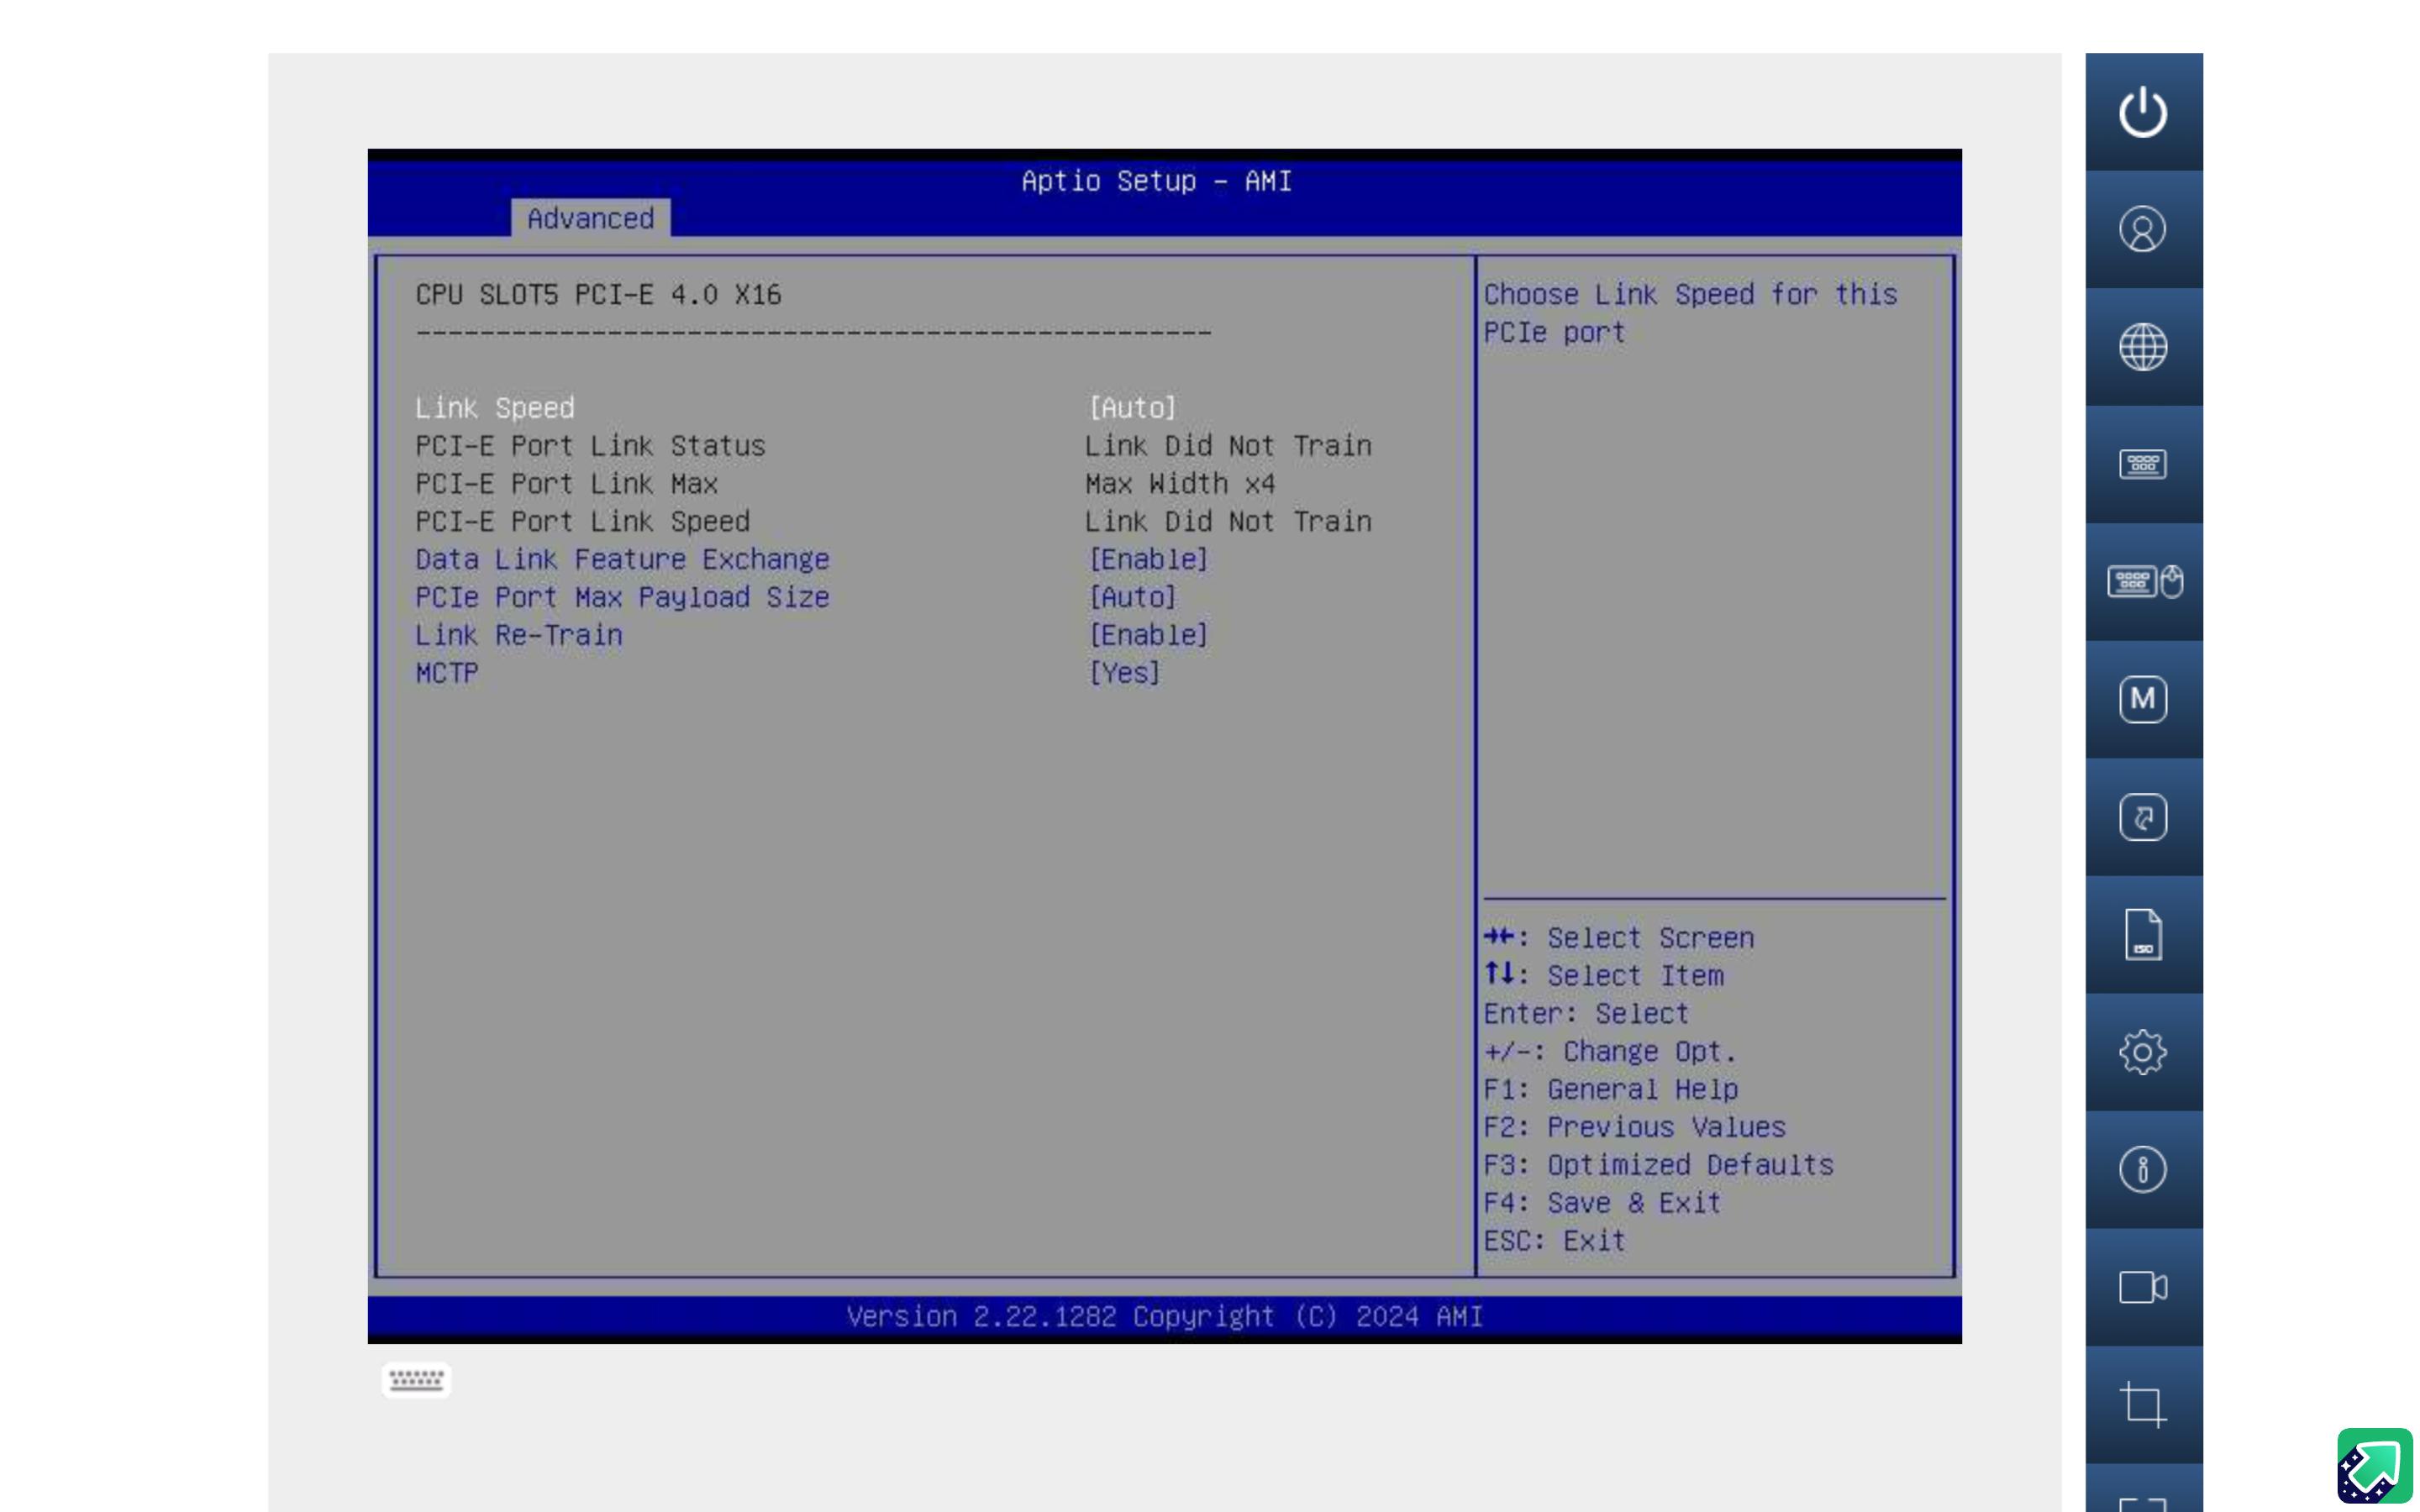Toggle the on-screen keyboard below BIOS
The width and height of the screenshot is (2420, 1512).
pos(416,1380)
